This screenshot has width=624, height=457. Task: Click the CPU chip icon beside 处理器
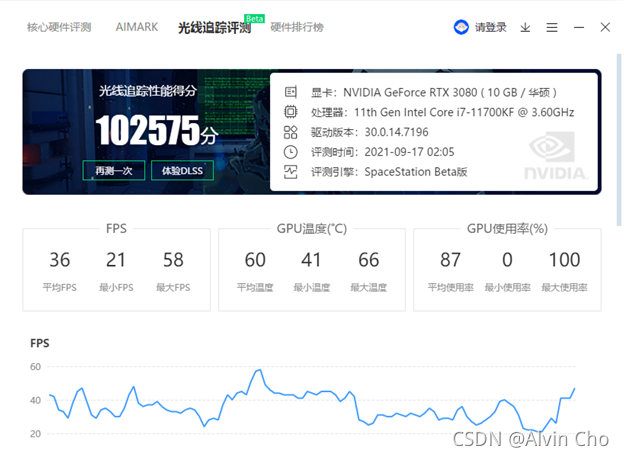291,112
